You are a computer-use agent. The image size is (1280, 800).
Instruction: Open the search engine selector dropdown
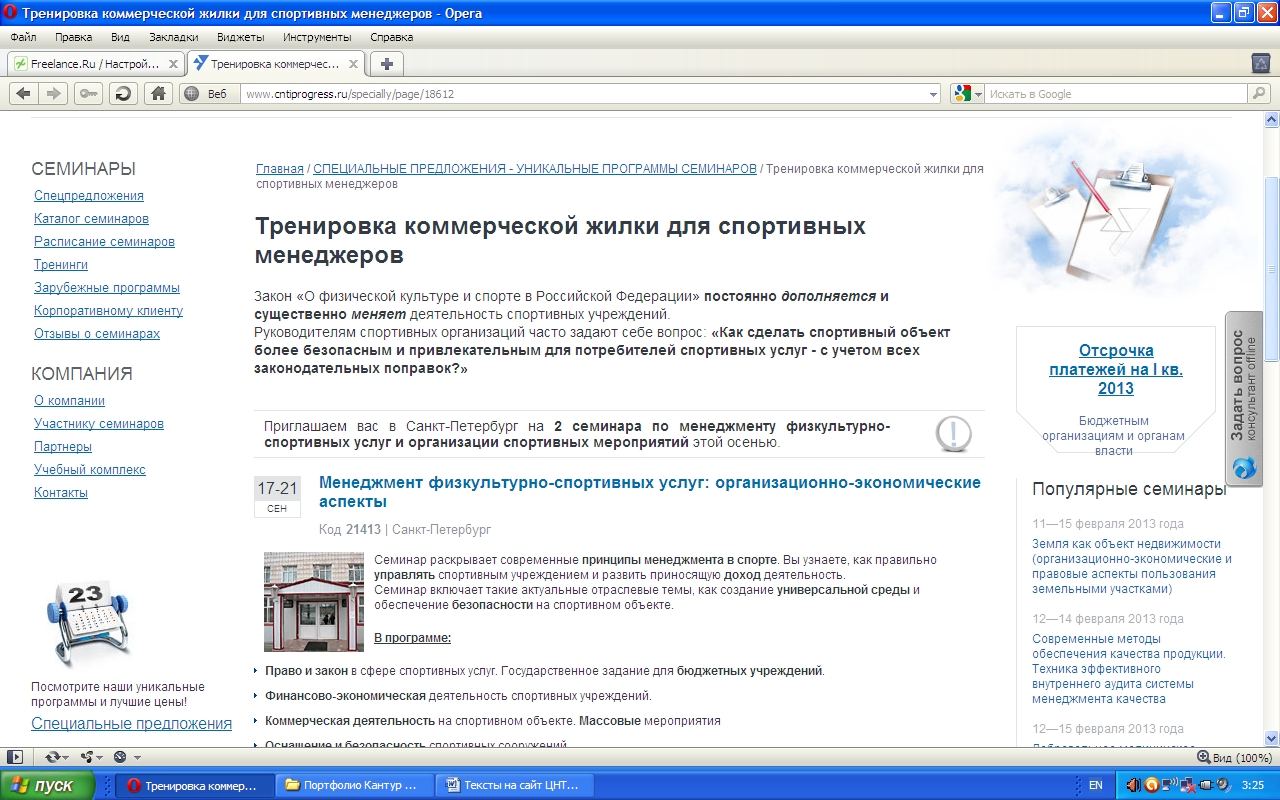(x=966, y=94)
